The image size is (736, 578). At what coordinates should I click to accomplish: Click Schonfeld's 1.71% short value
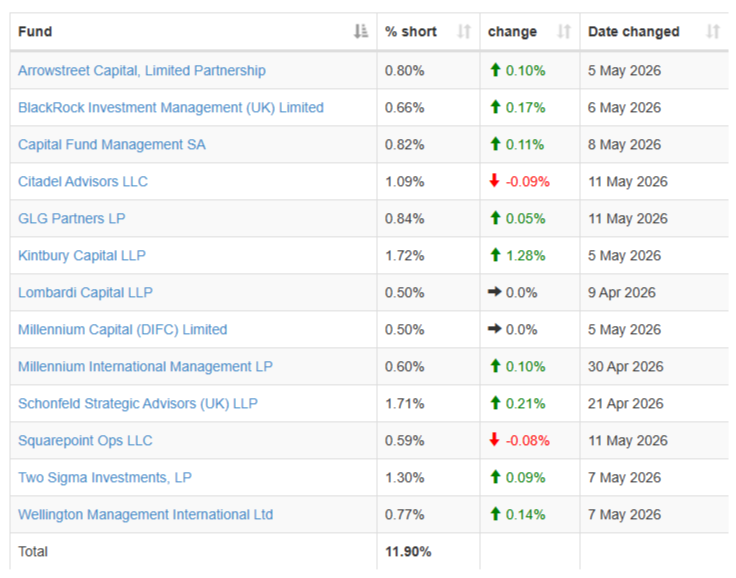coord(405,404)
